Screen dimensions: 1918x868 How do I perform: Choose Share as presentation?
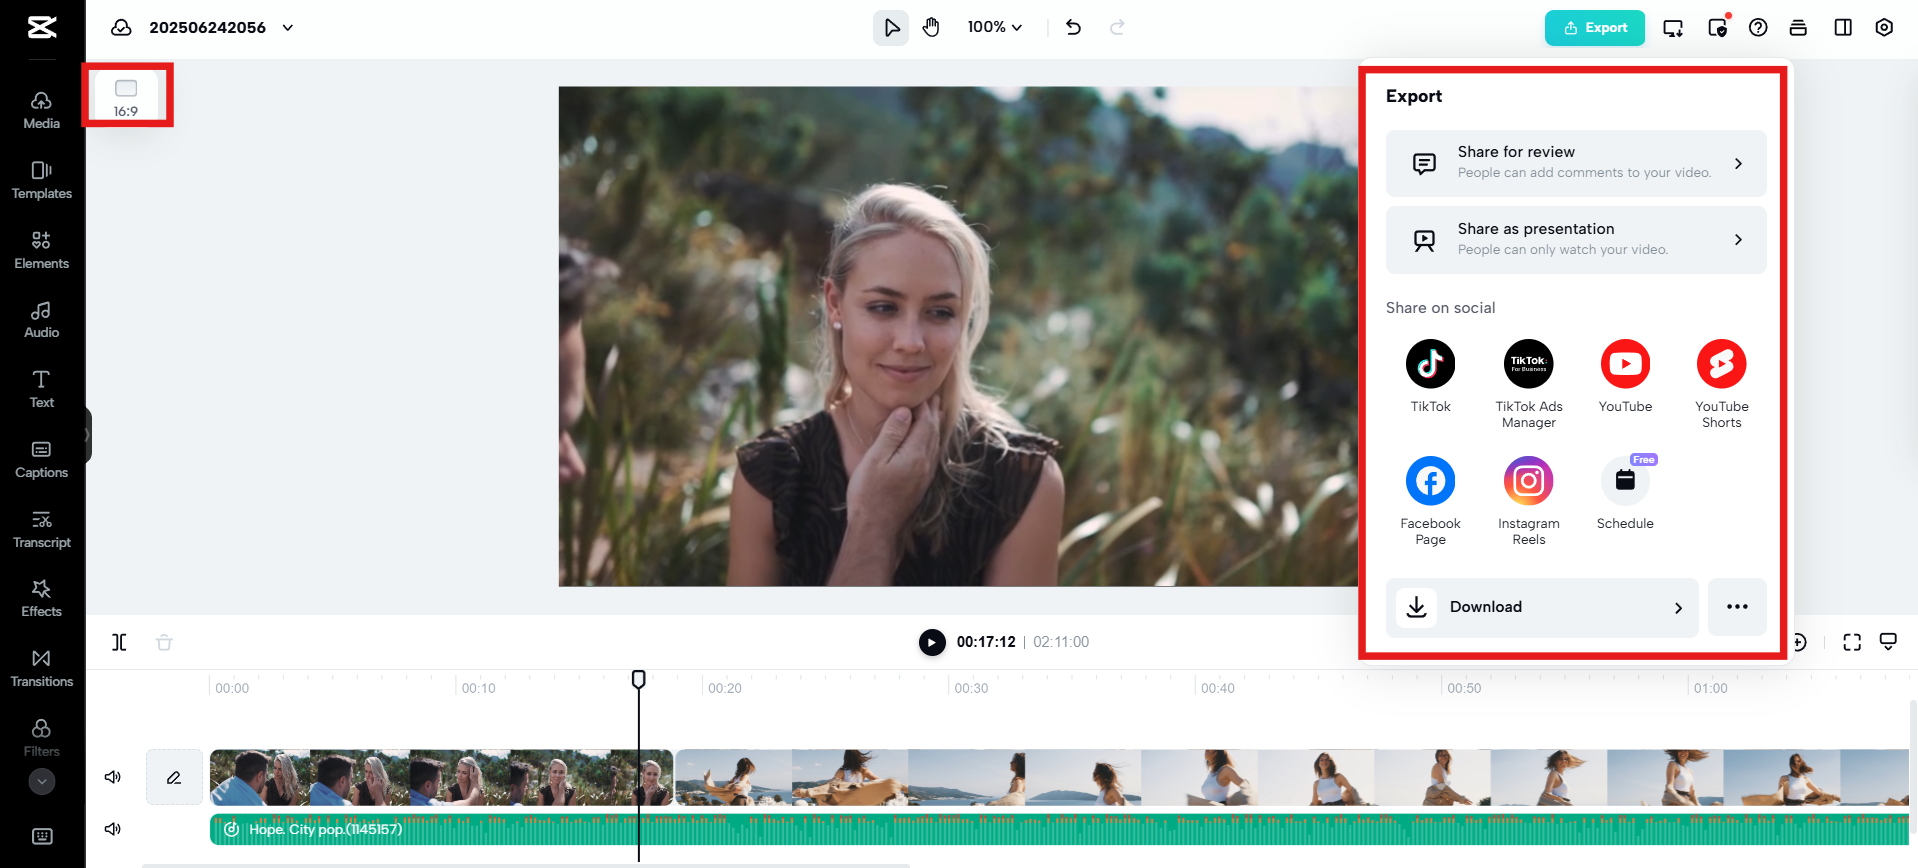1575,240
